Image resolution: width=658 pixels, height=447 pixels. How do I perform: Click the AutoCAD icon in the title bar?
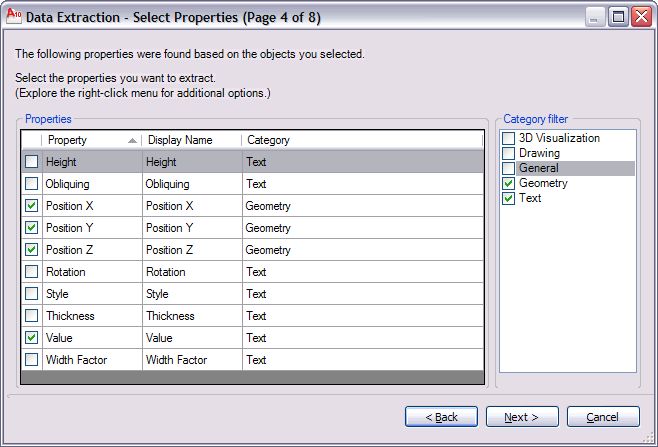[x=14, y=17]
